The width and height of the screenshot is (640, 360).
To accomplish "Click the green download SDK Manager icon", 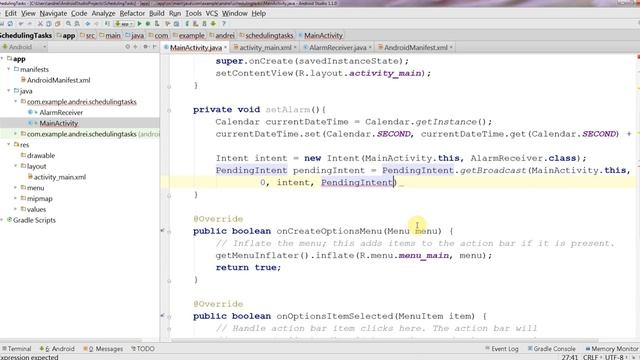I will tap(213, 24).
